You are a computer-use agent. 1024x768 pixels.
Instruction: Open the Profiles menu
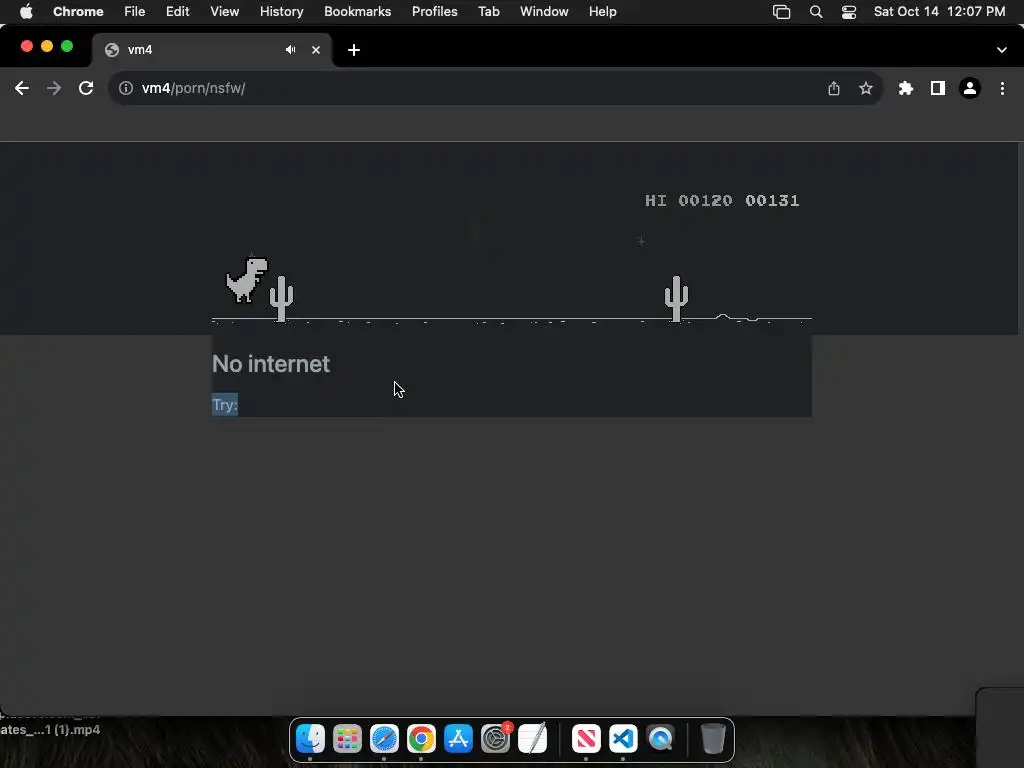434,12
